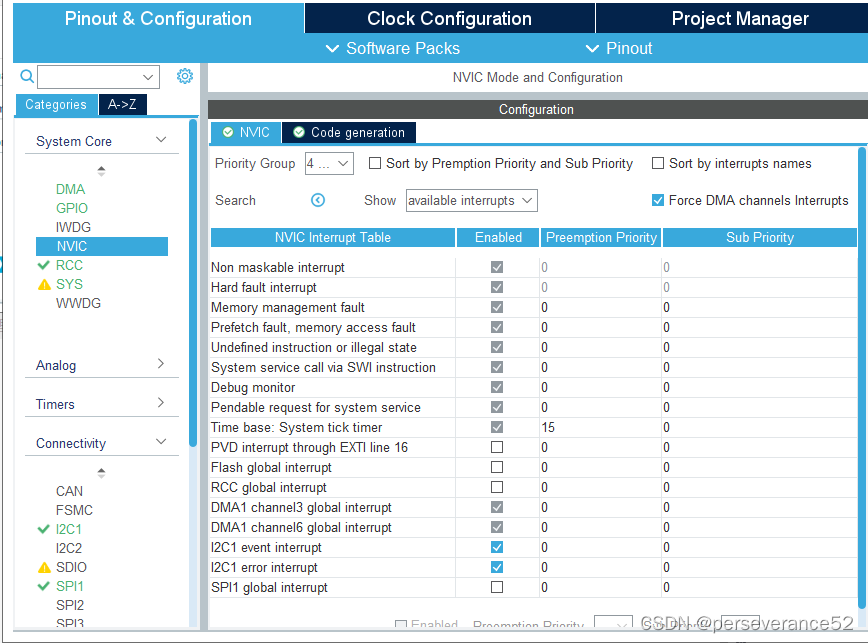
Task: Click preemption priority 15 of System tick timer
Action: 548,427
